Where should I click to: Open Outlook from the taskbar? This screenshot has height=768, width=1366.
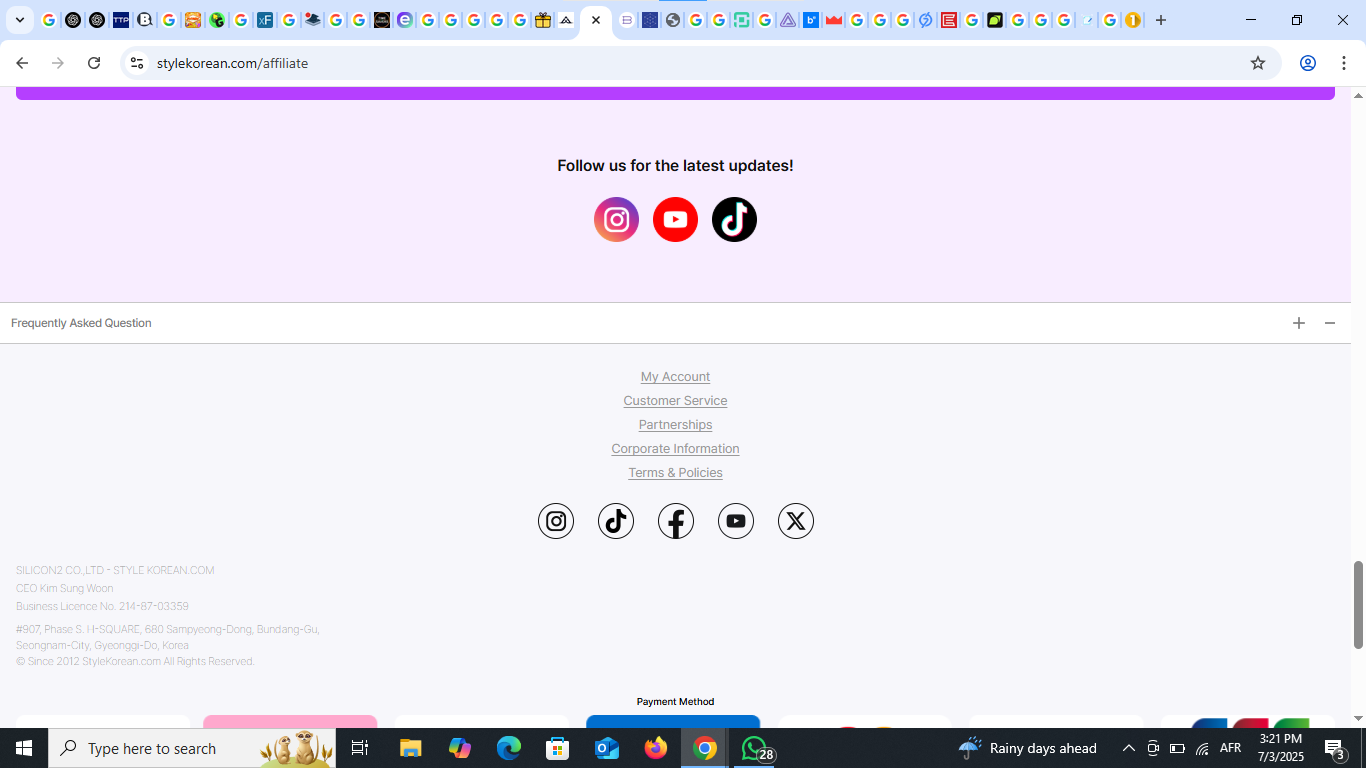(607, 748)
